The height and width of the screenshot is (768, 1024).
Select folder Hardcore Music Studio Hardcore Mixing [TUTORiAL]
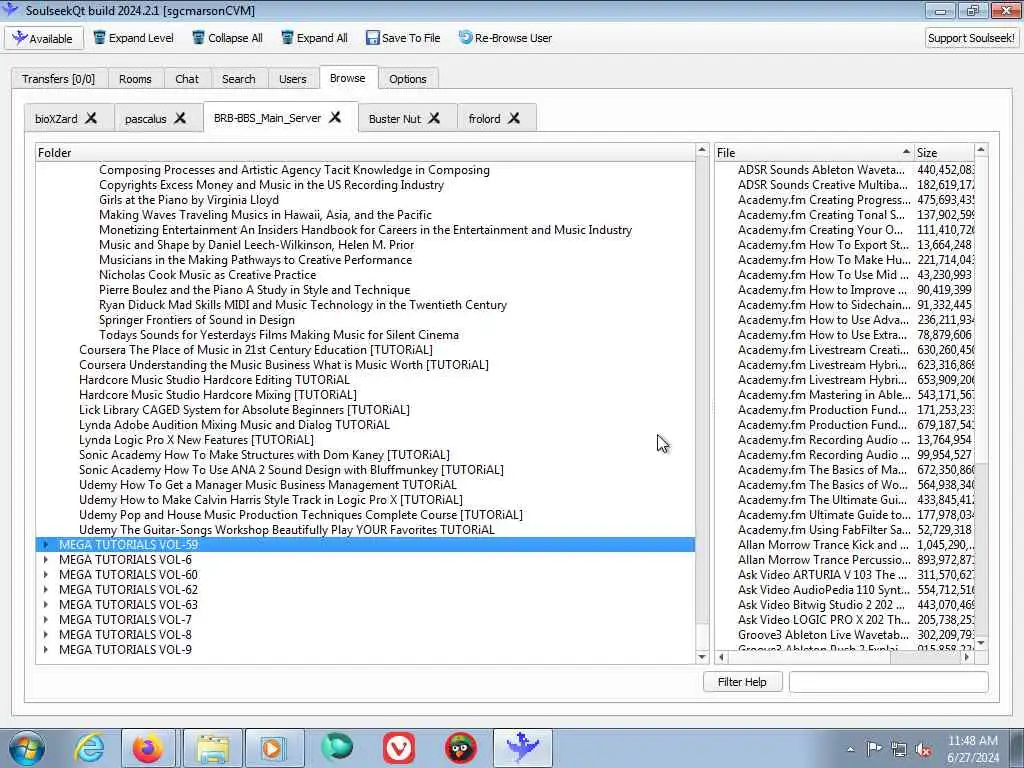tap(217, 395)
